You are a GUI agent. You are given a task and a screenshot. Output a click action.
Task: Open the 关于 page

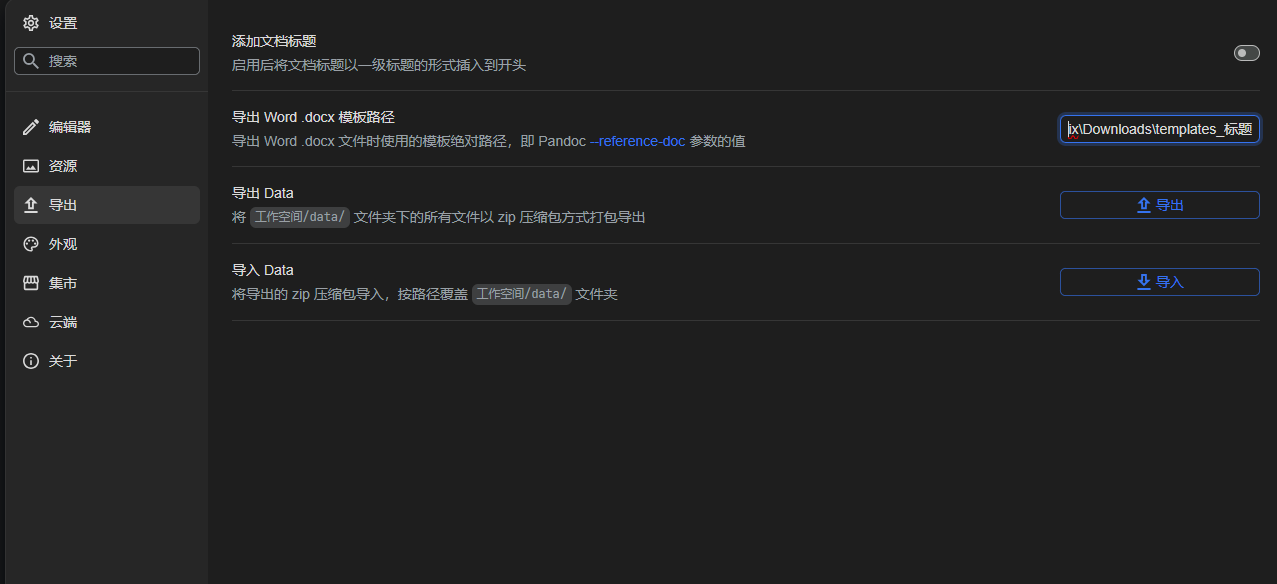click(62, 360)
